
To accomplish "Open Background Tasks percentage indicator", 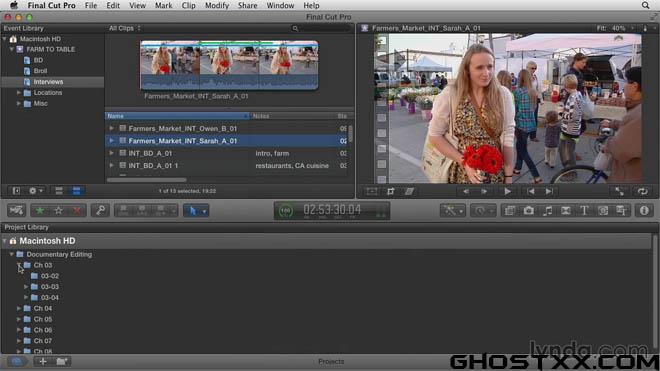I will tap(285, 211).
